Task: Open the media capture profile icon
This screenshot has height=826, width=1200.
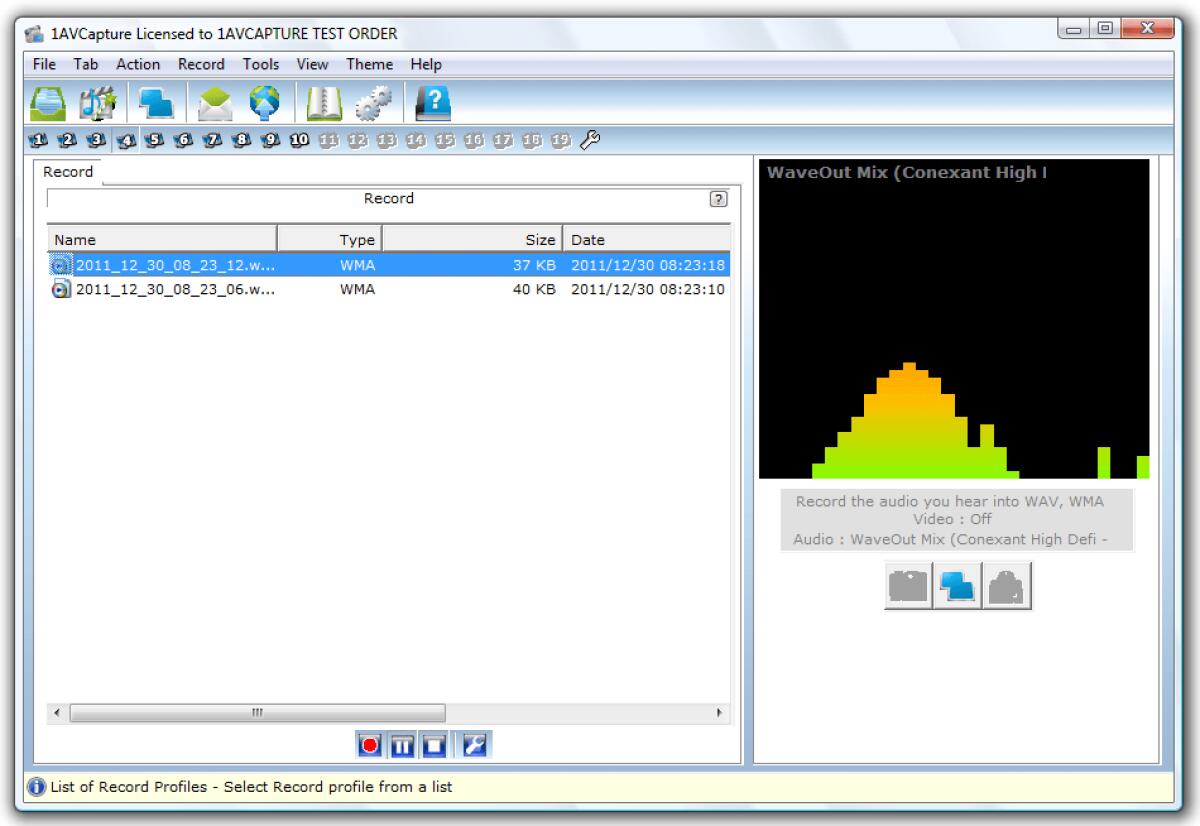Action: coord(96,102)
